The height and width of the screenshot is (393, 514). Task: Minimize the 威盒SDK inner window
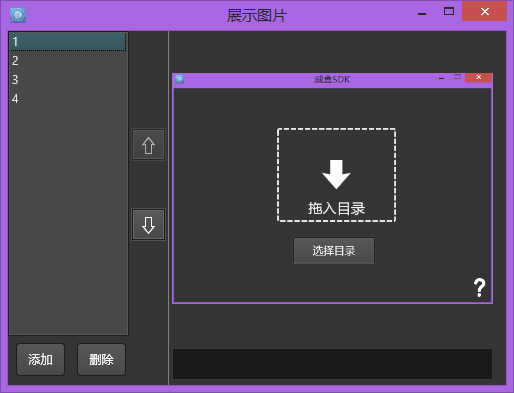click(442, 78)
